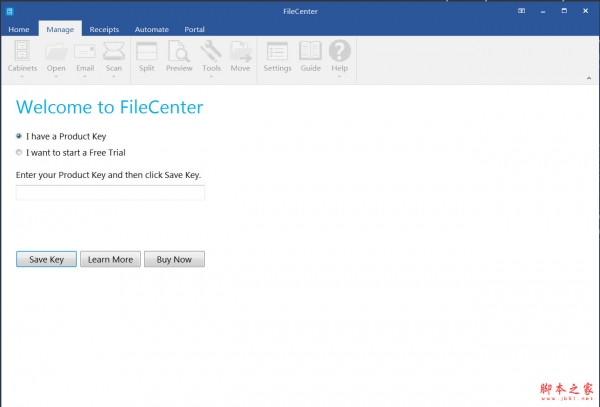600x407 pixels.
Task: Expand the Help dropdown arrow
Action: pos(340,76)
